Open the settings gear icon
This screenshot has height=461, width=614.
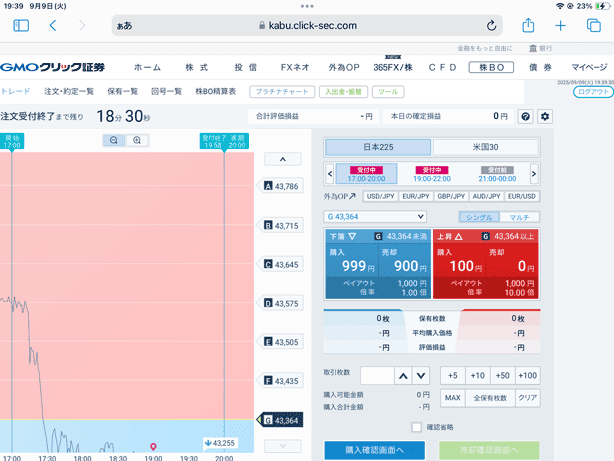point(545,117)
